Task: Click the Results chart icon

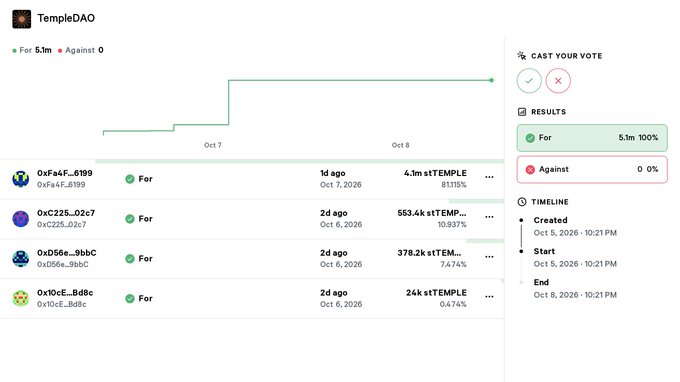Action: pos(522,112)
